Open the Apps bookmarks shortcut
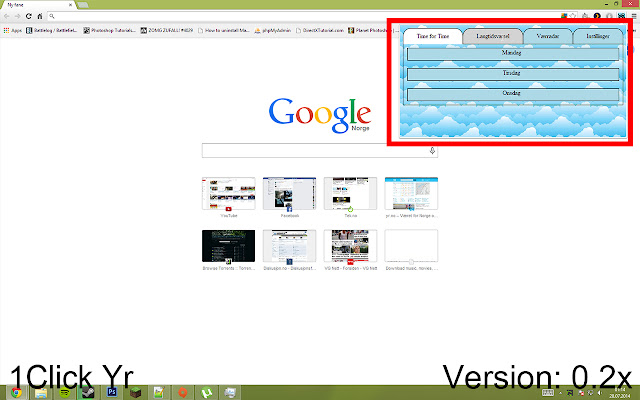The height and width of the screenshot is (400, 640). pos(12,30)
